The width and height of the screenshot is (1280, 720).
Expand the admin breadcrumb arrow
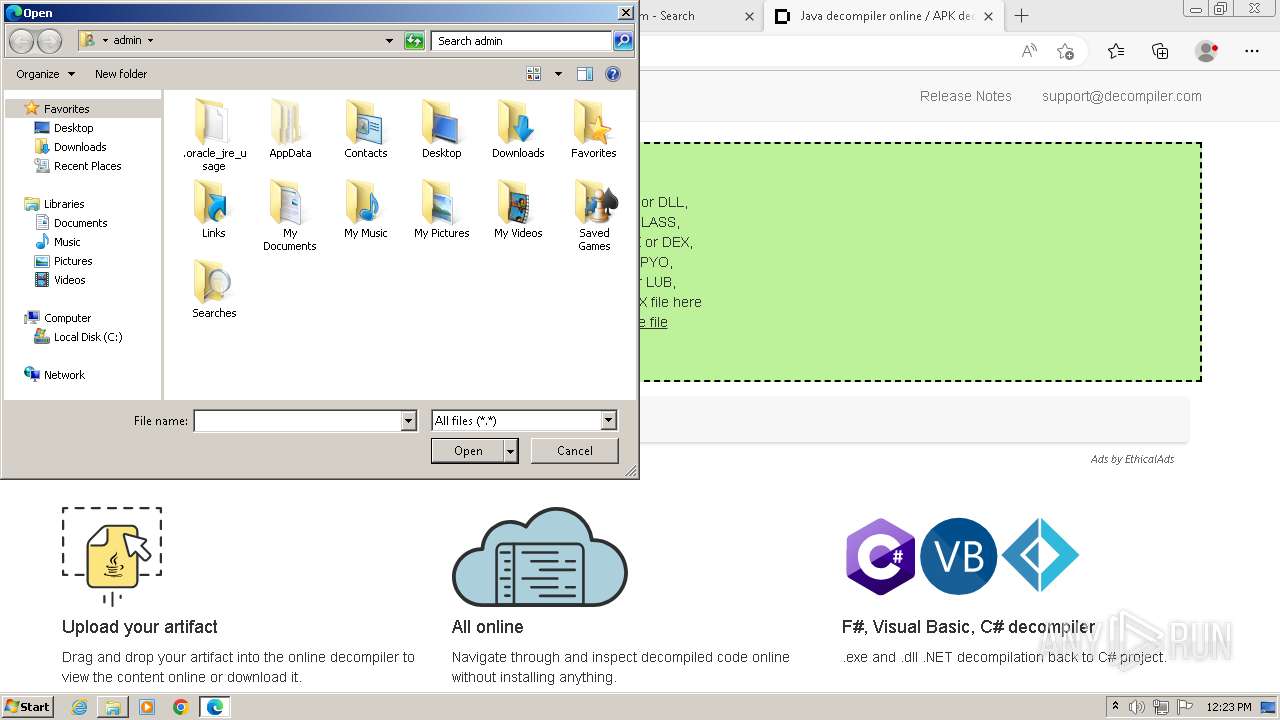pos(150,41)
